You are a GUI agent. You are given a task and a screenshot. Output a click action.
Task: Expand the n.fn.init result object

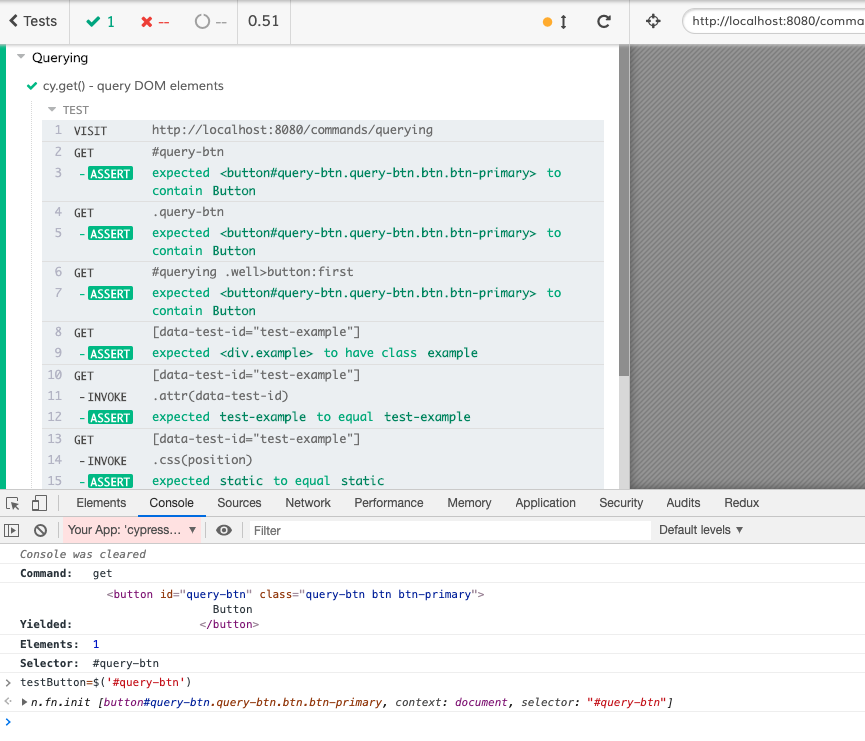tap(24, 702)
